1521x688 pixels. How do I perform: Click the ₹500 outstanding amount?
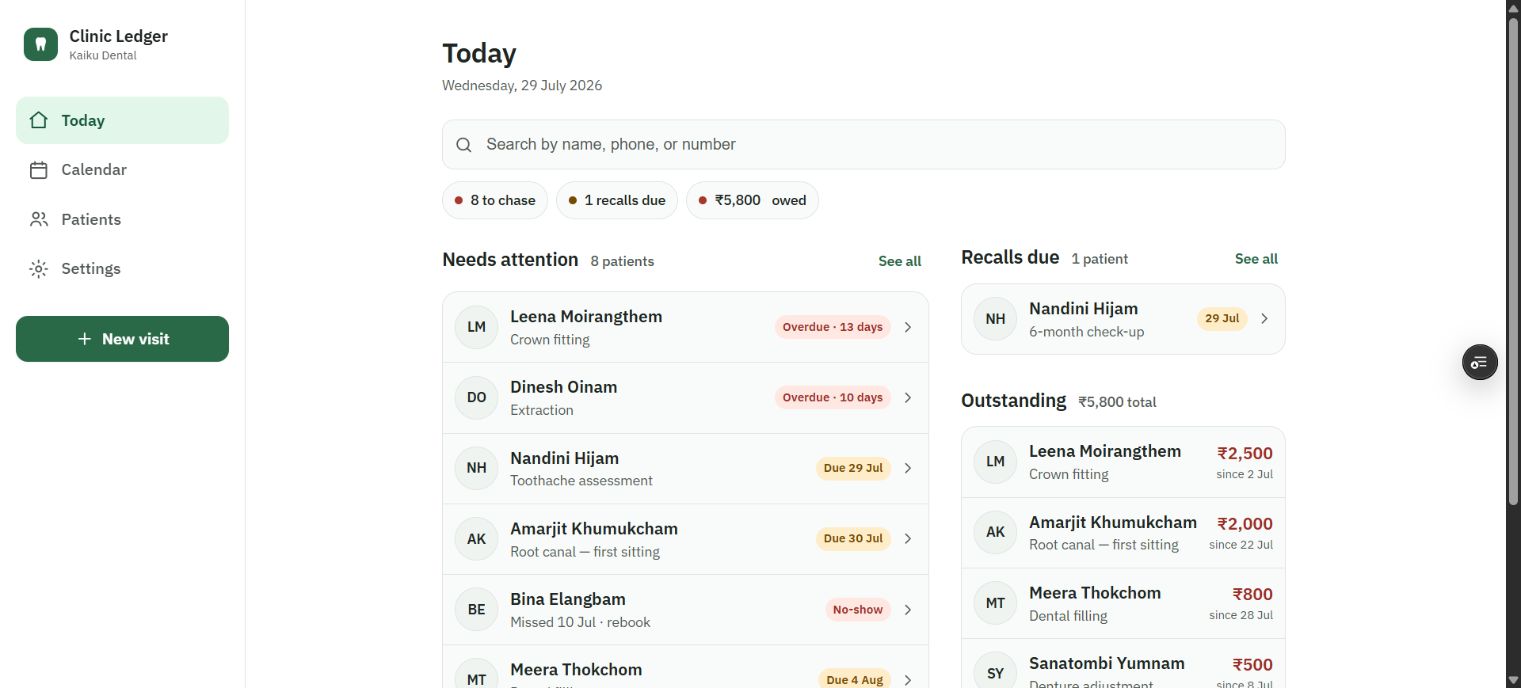point(1253,665)
